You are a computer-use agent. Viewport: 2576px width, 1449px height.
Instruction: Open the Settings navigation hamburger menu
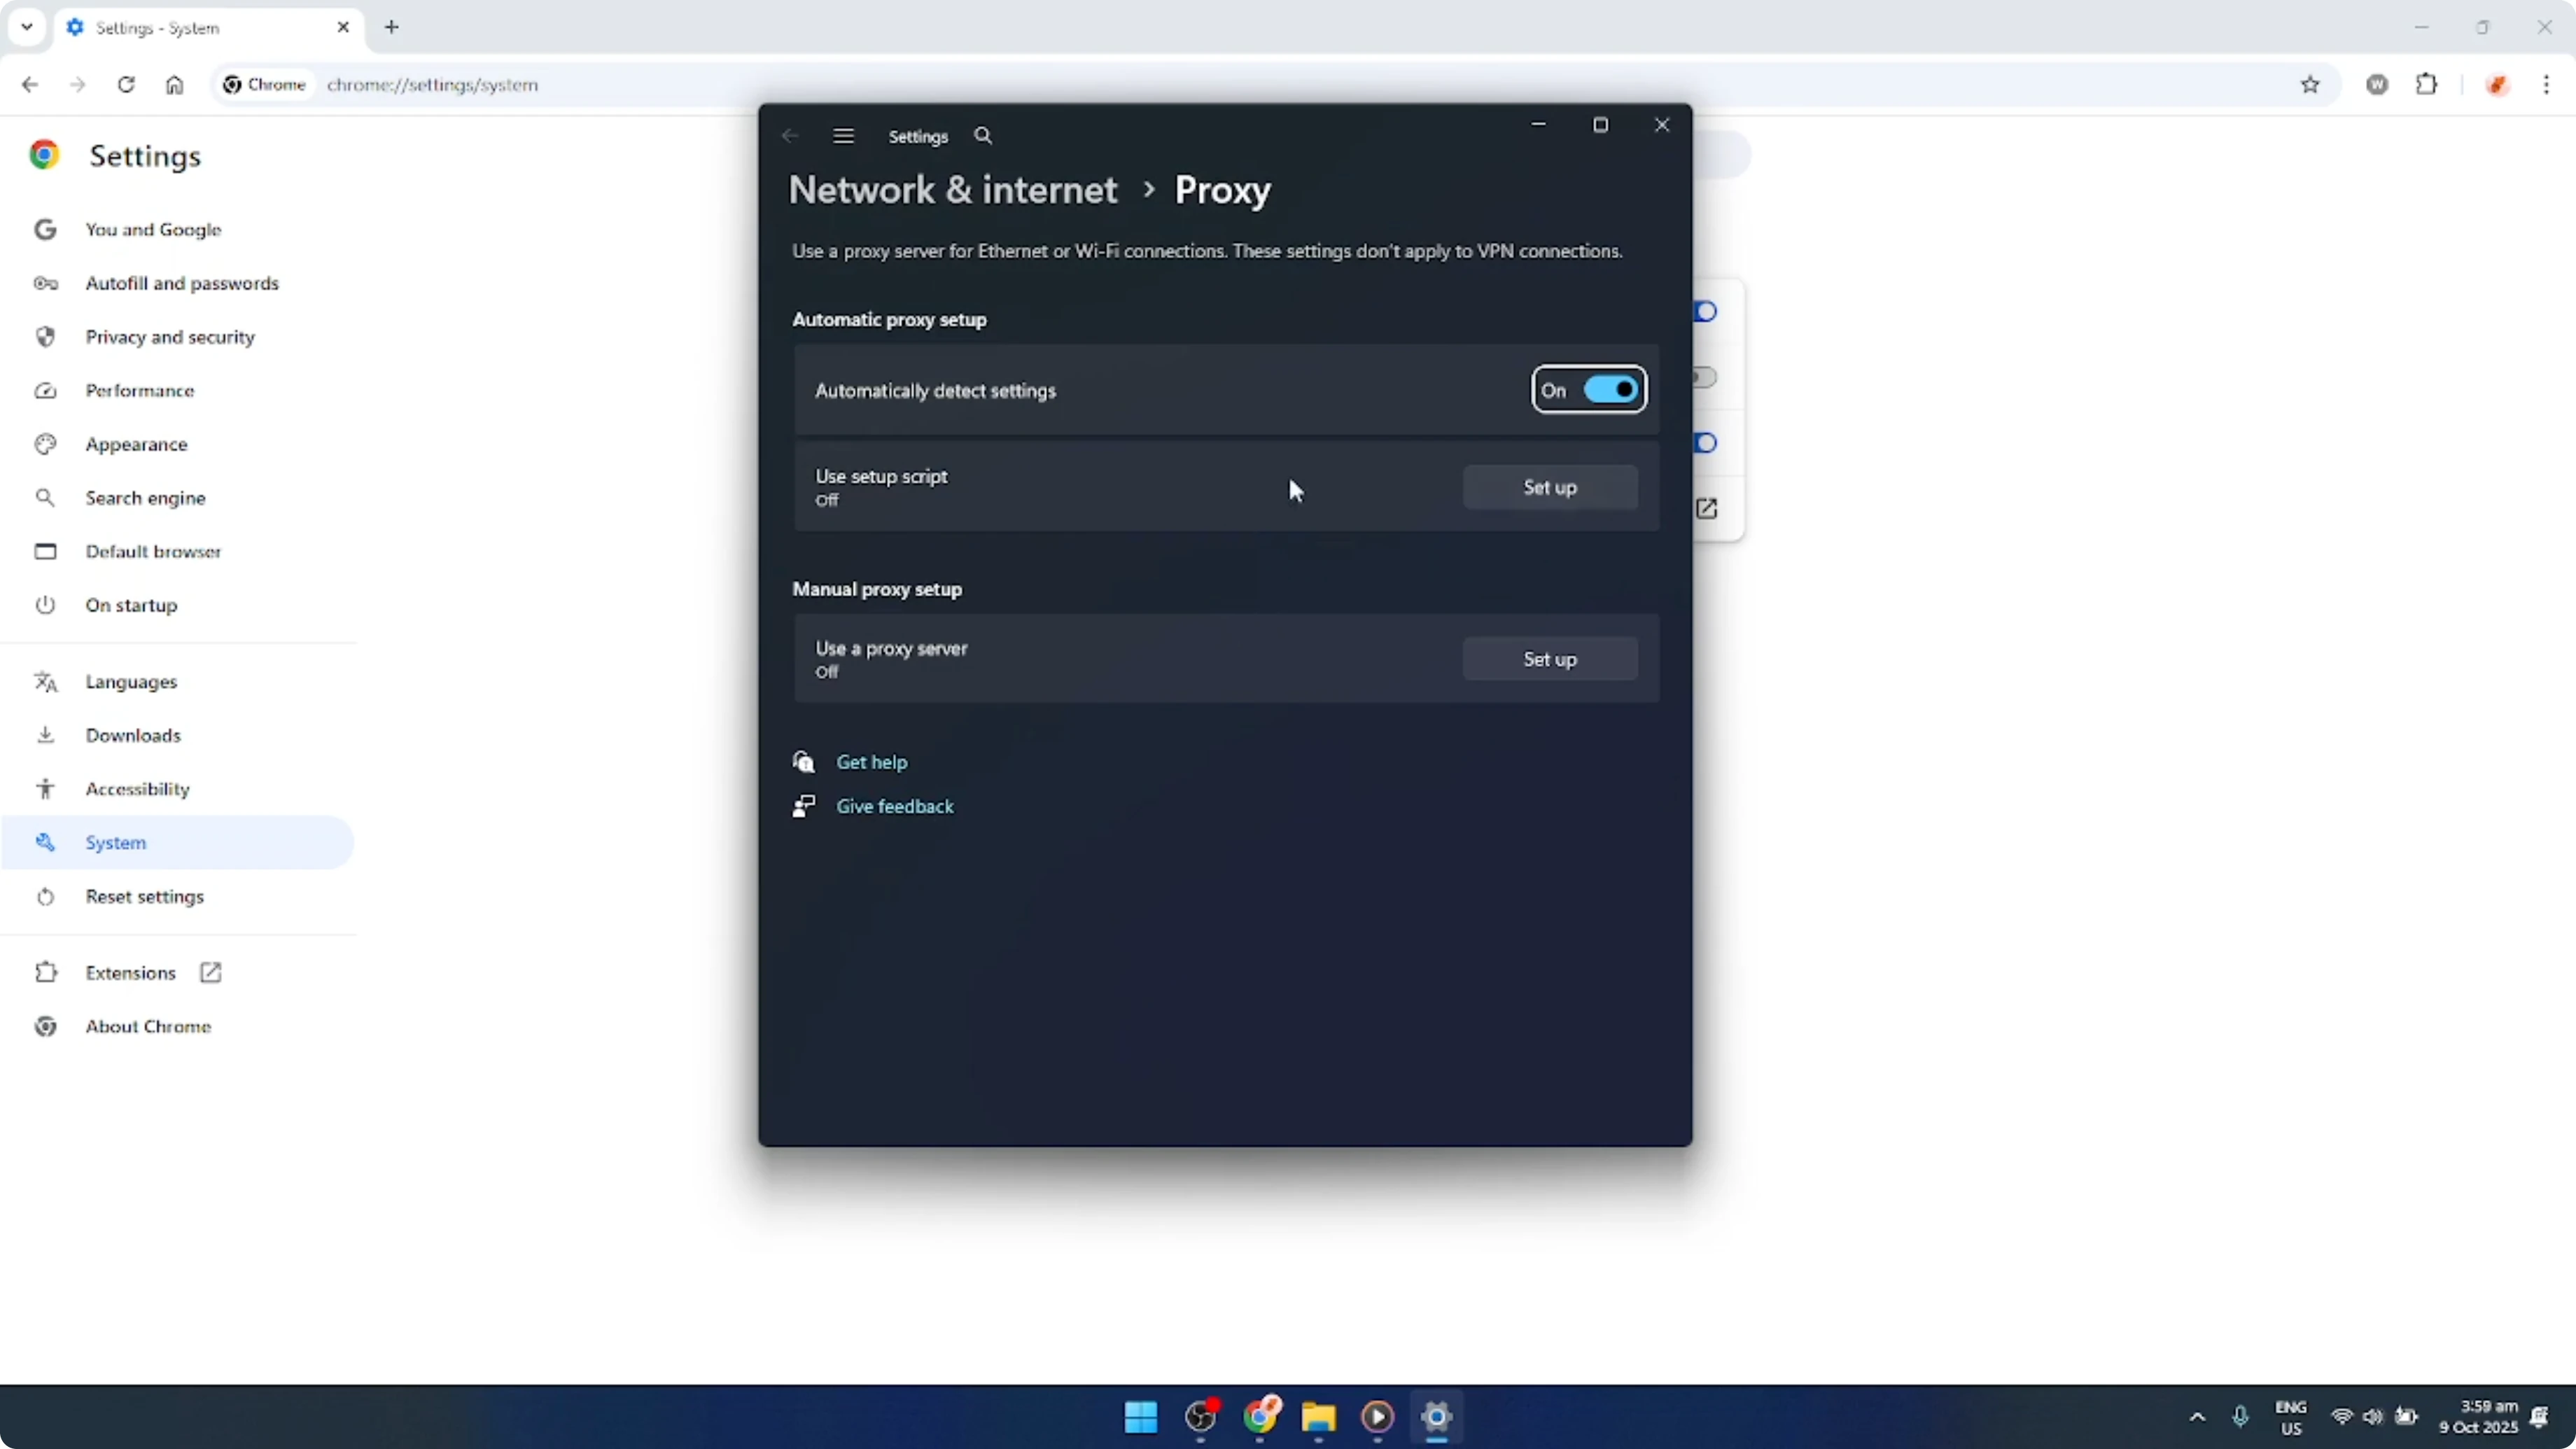[843, 136]
